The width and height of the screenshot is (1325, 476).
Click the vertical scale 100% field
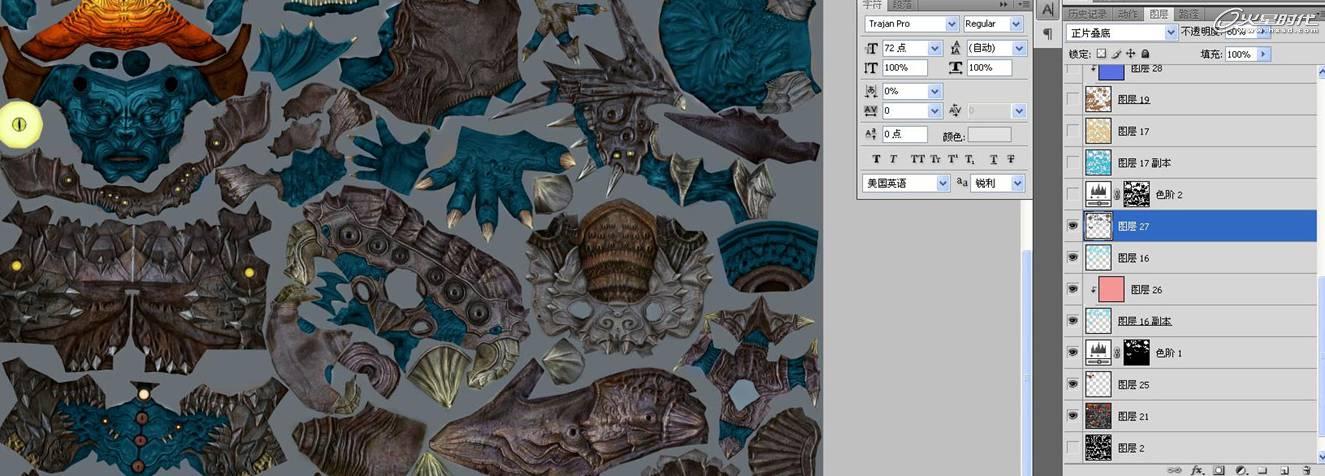coord(904,68)
